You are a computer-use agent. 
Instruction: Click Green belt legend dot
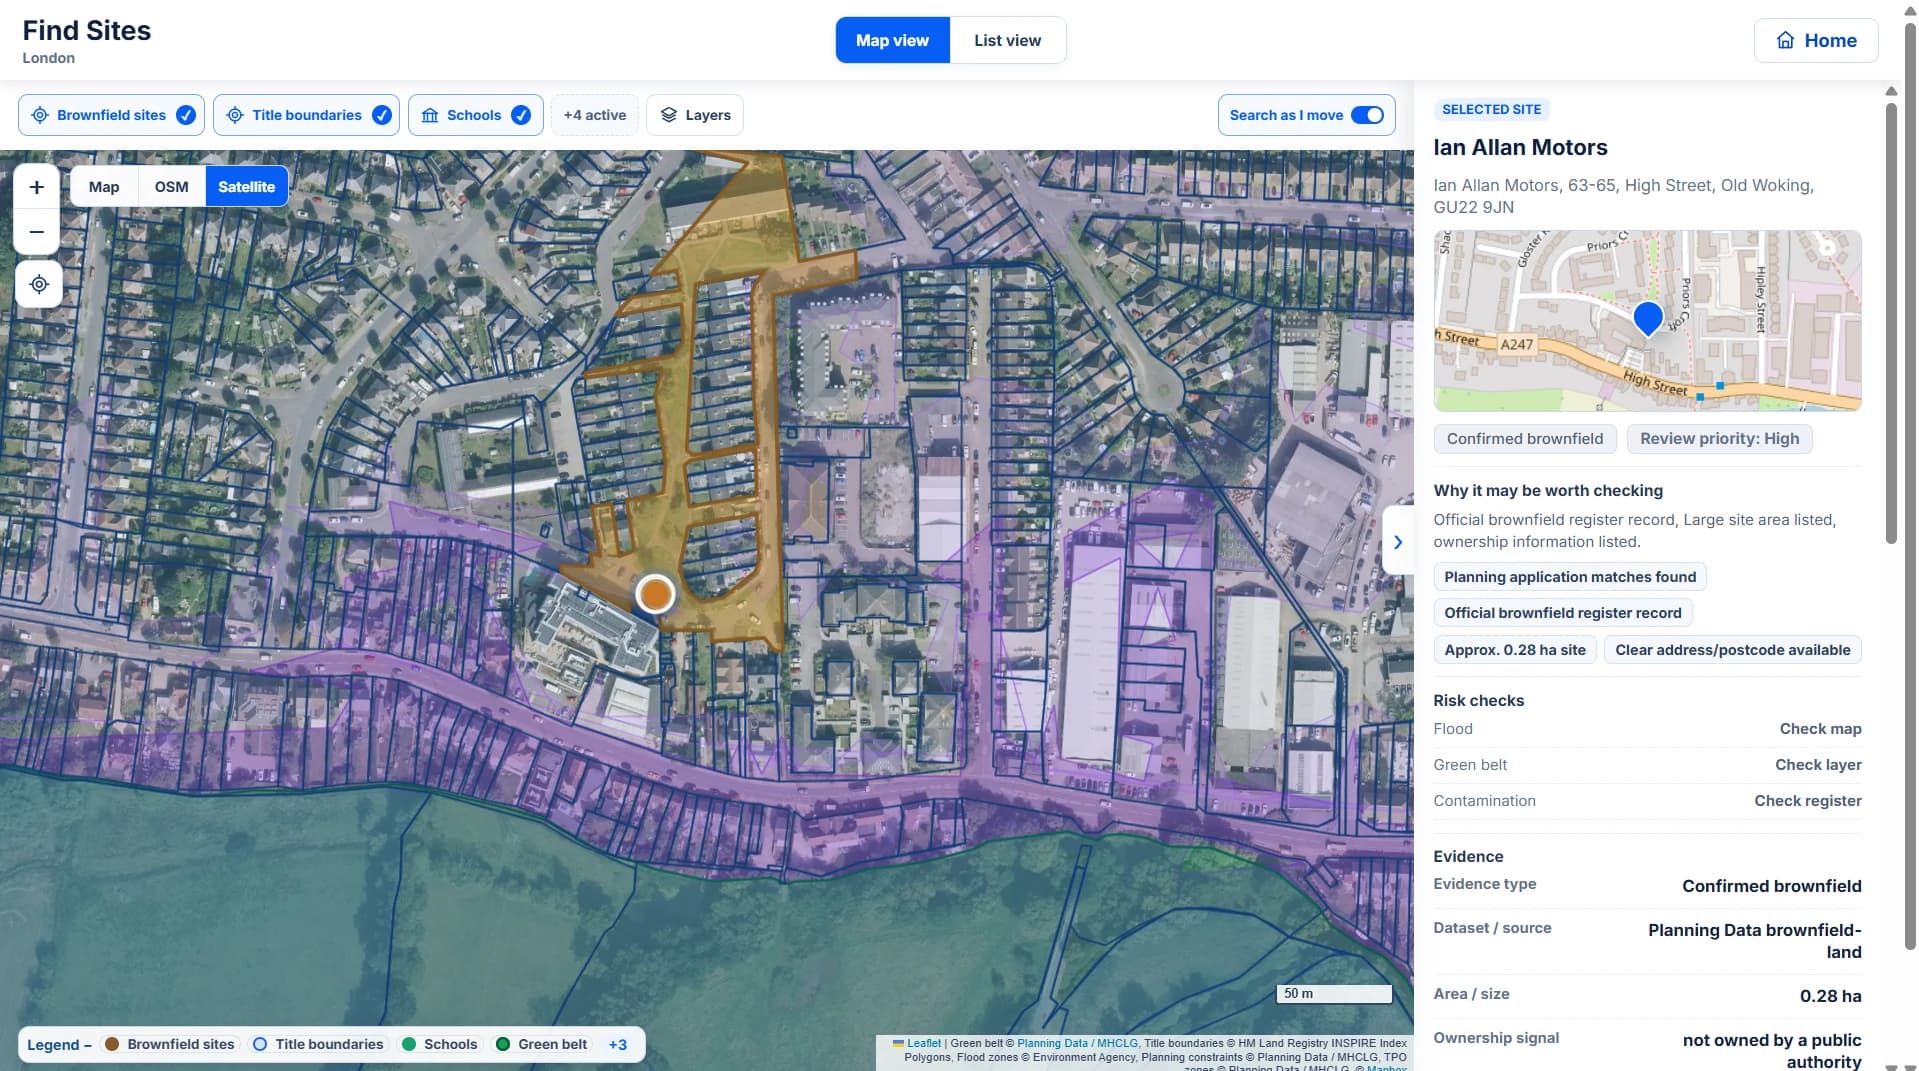(503, 1044)
